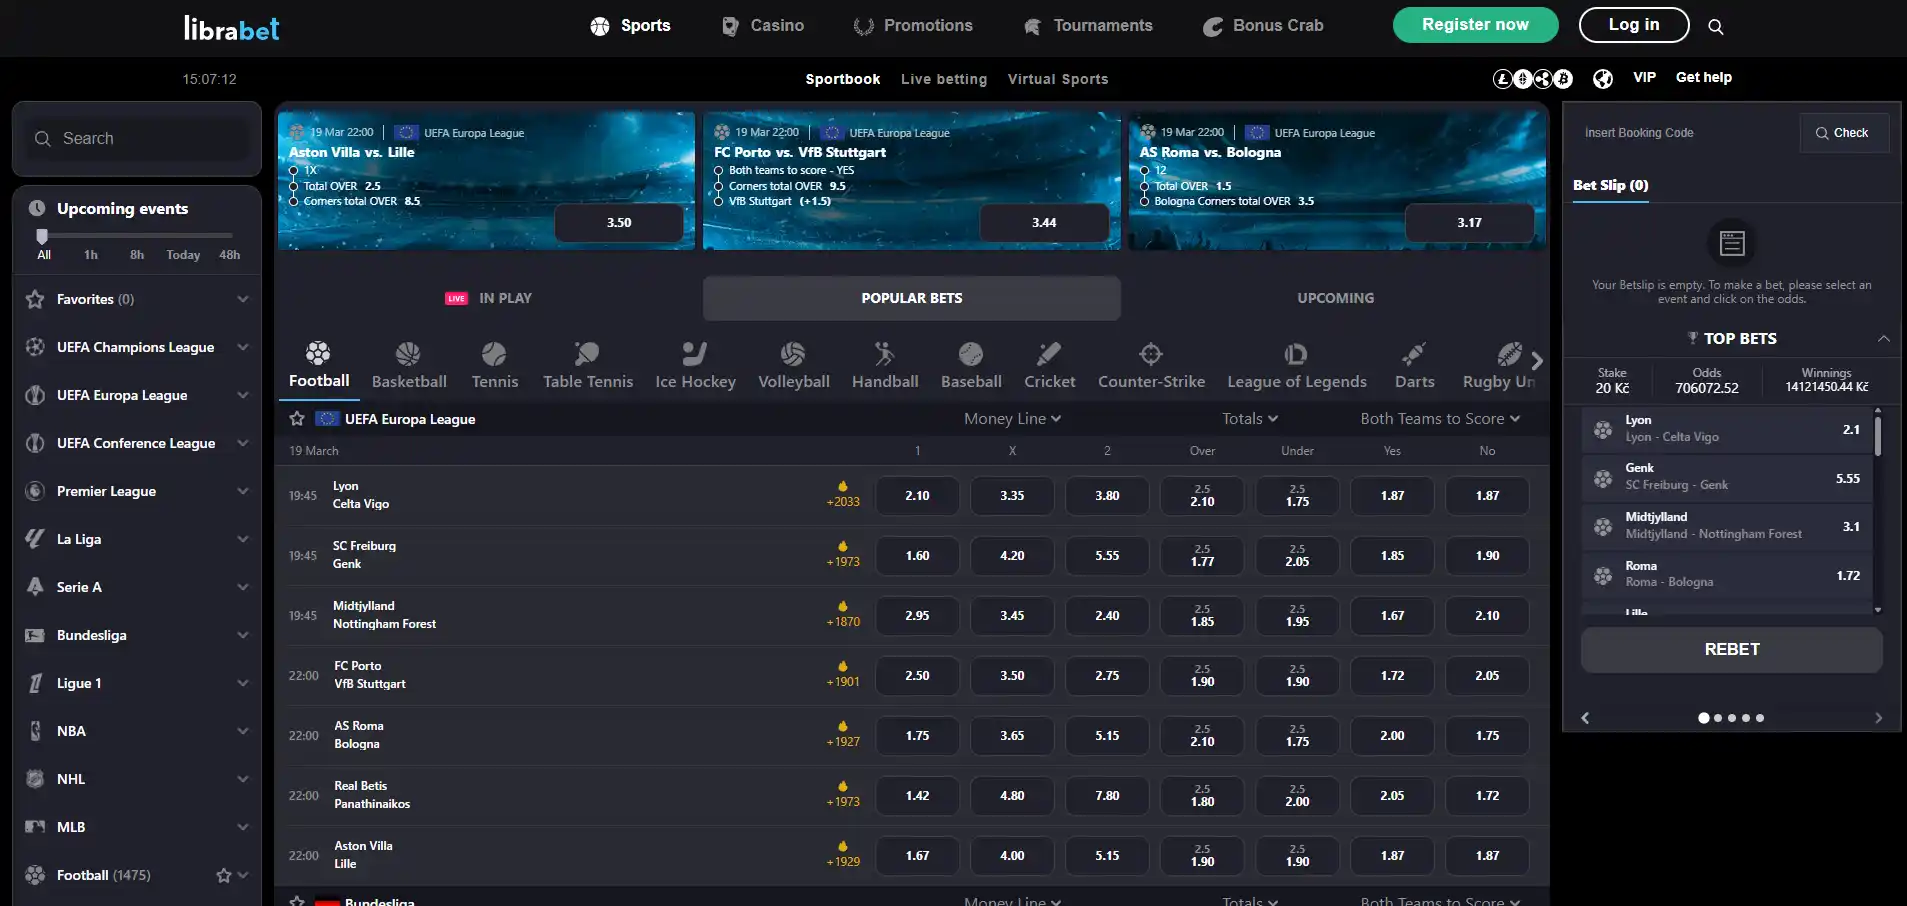The image size is (1907, 906).
Task: Click the Log in button
Action: pos(1634,25)
